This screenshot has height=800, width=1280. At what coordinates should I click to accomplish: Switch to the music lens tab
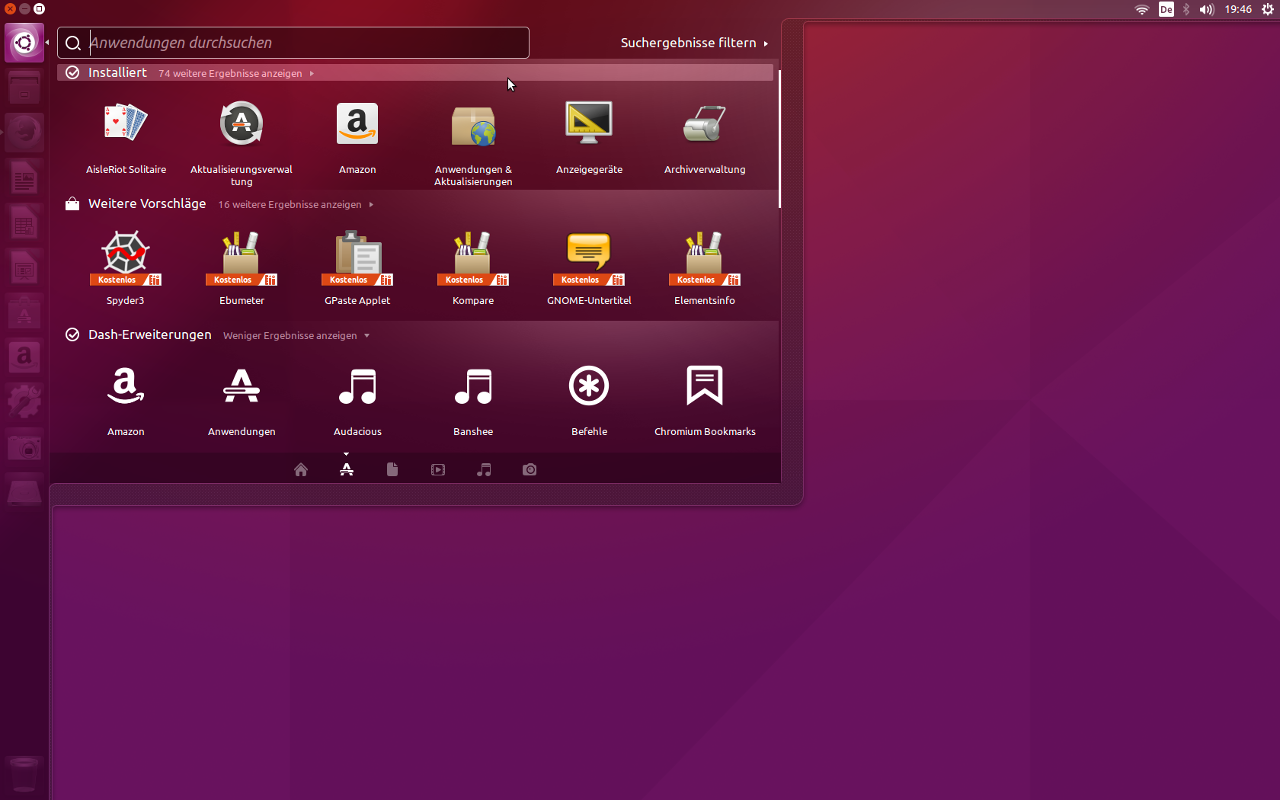(484, 469)
